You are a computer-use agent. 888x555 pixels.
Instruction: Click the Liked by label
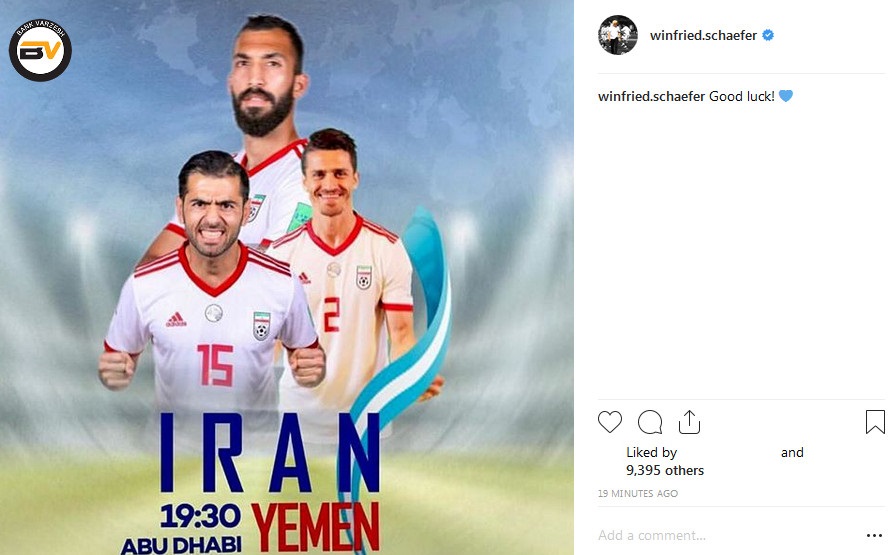(x=651, y=452)
